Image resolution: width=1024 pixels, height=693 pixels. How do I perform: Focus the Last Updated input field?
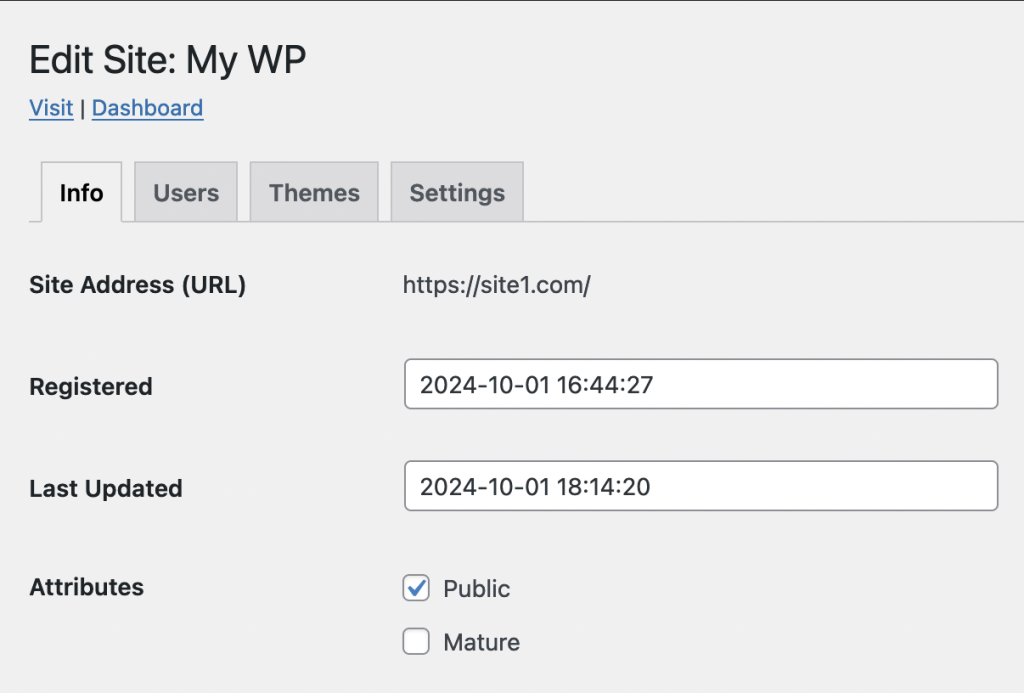click(x=700, y=487)
